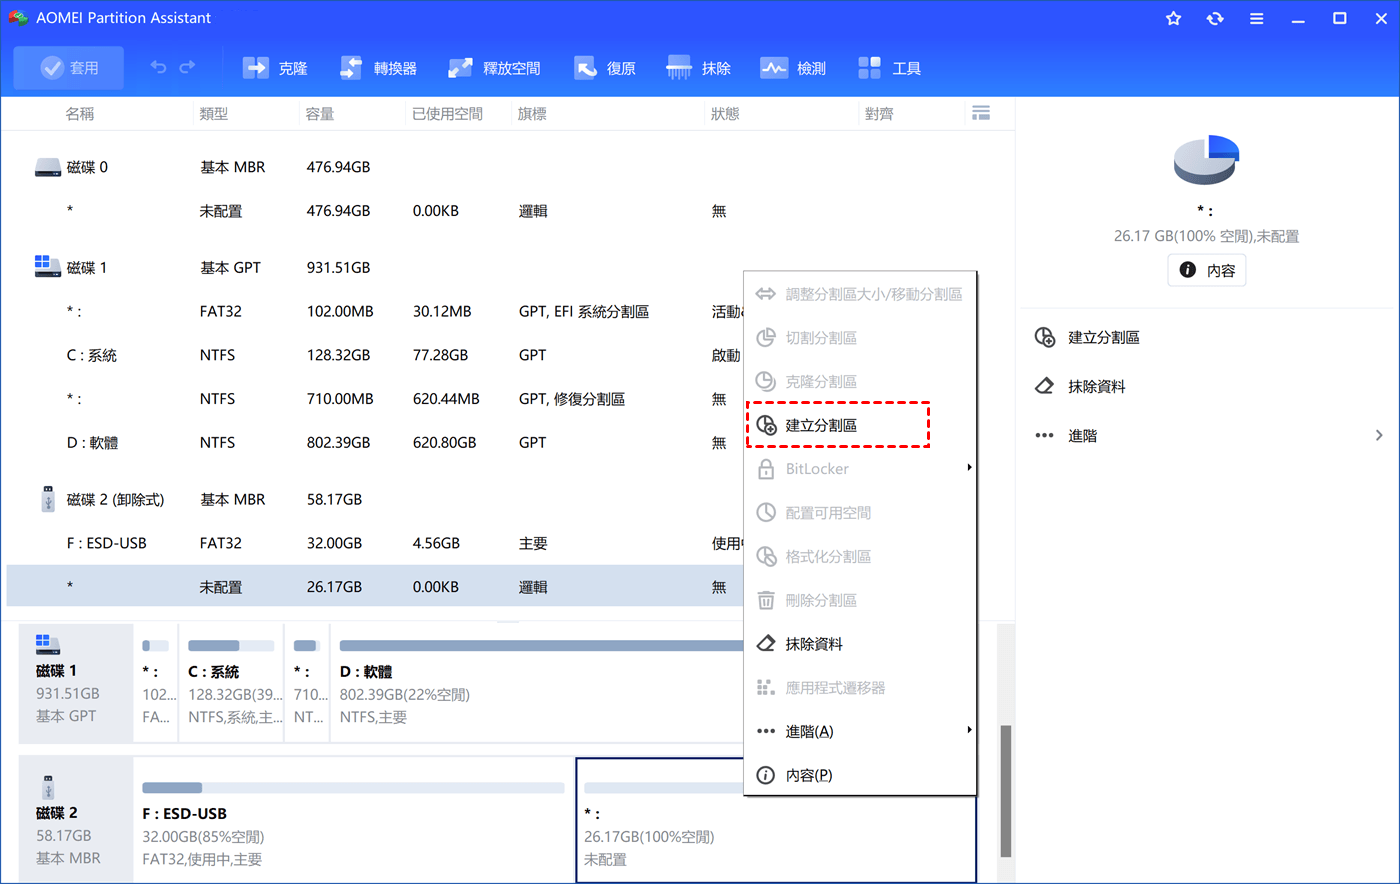1400x884 pixels.
Task: Click the 102MB EFI block in disk map
Action: pyautogui.click(x=156, y=683)
